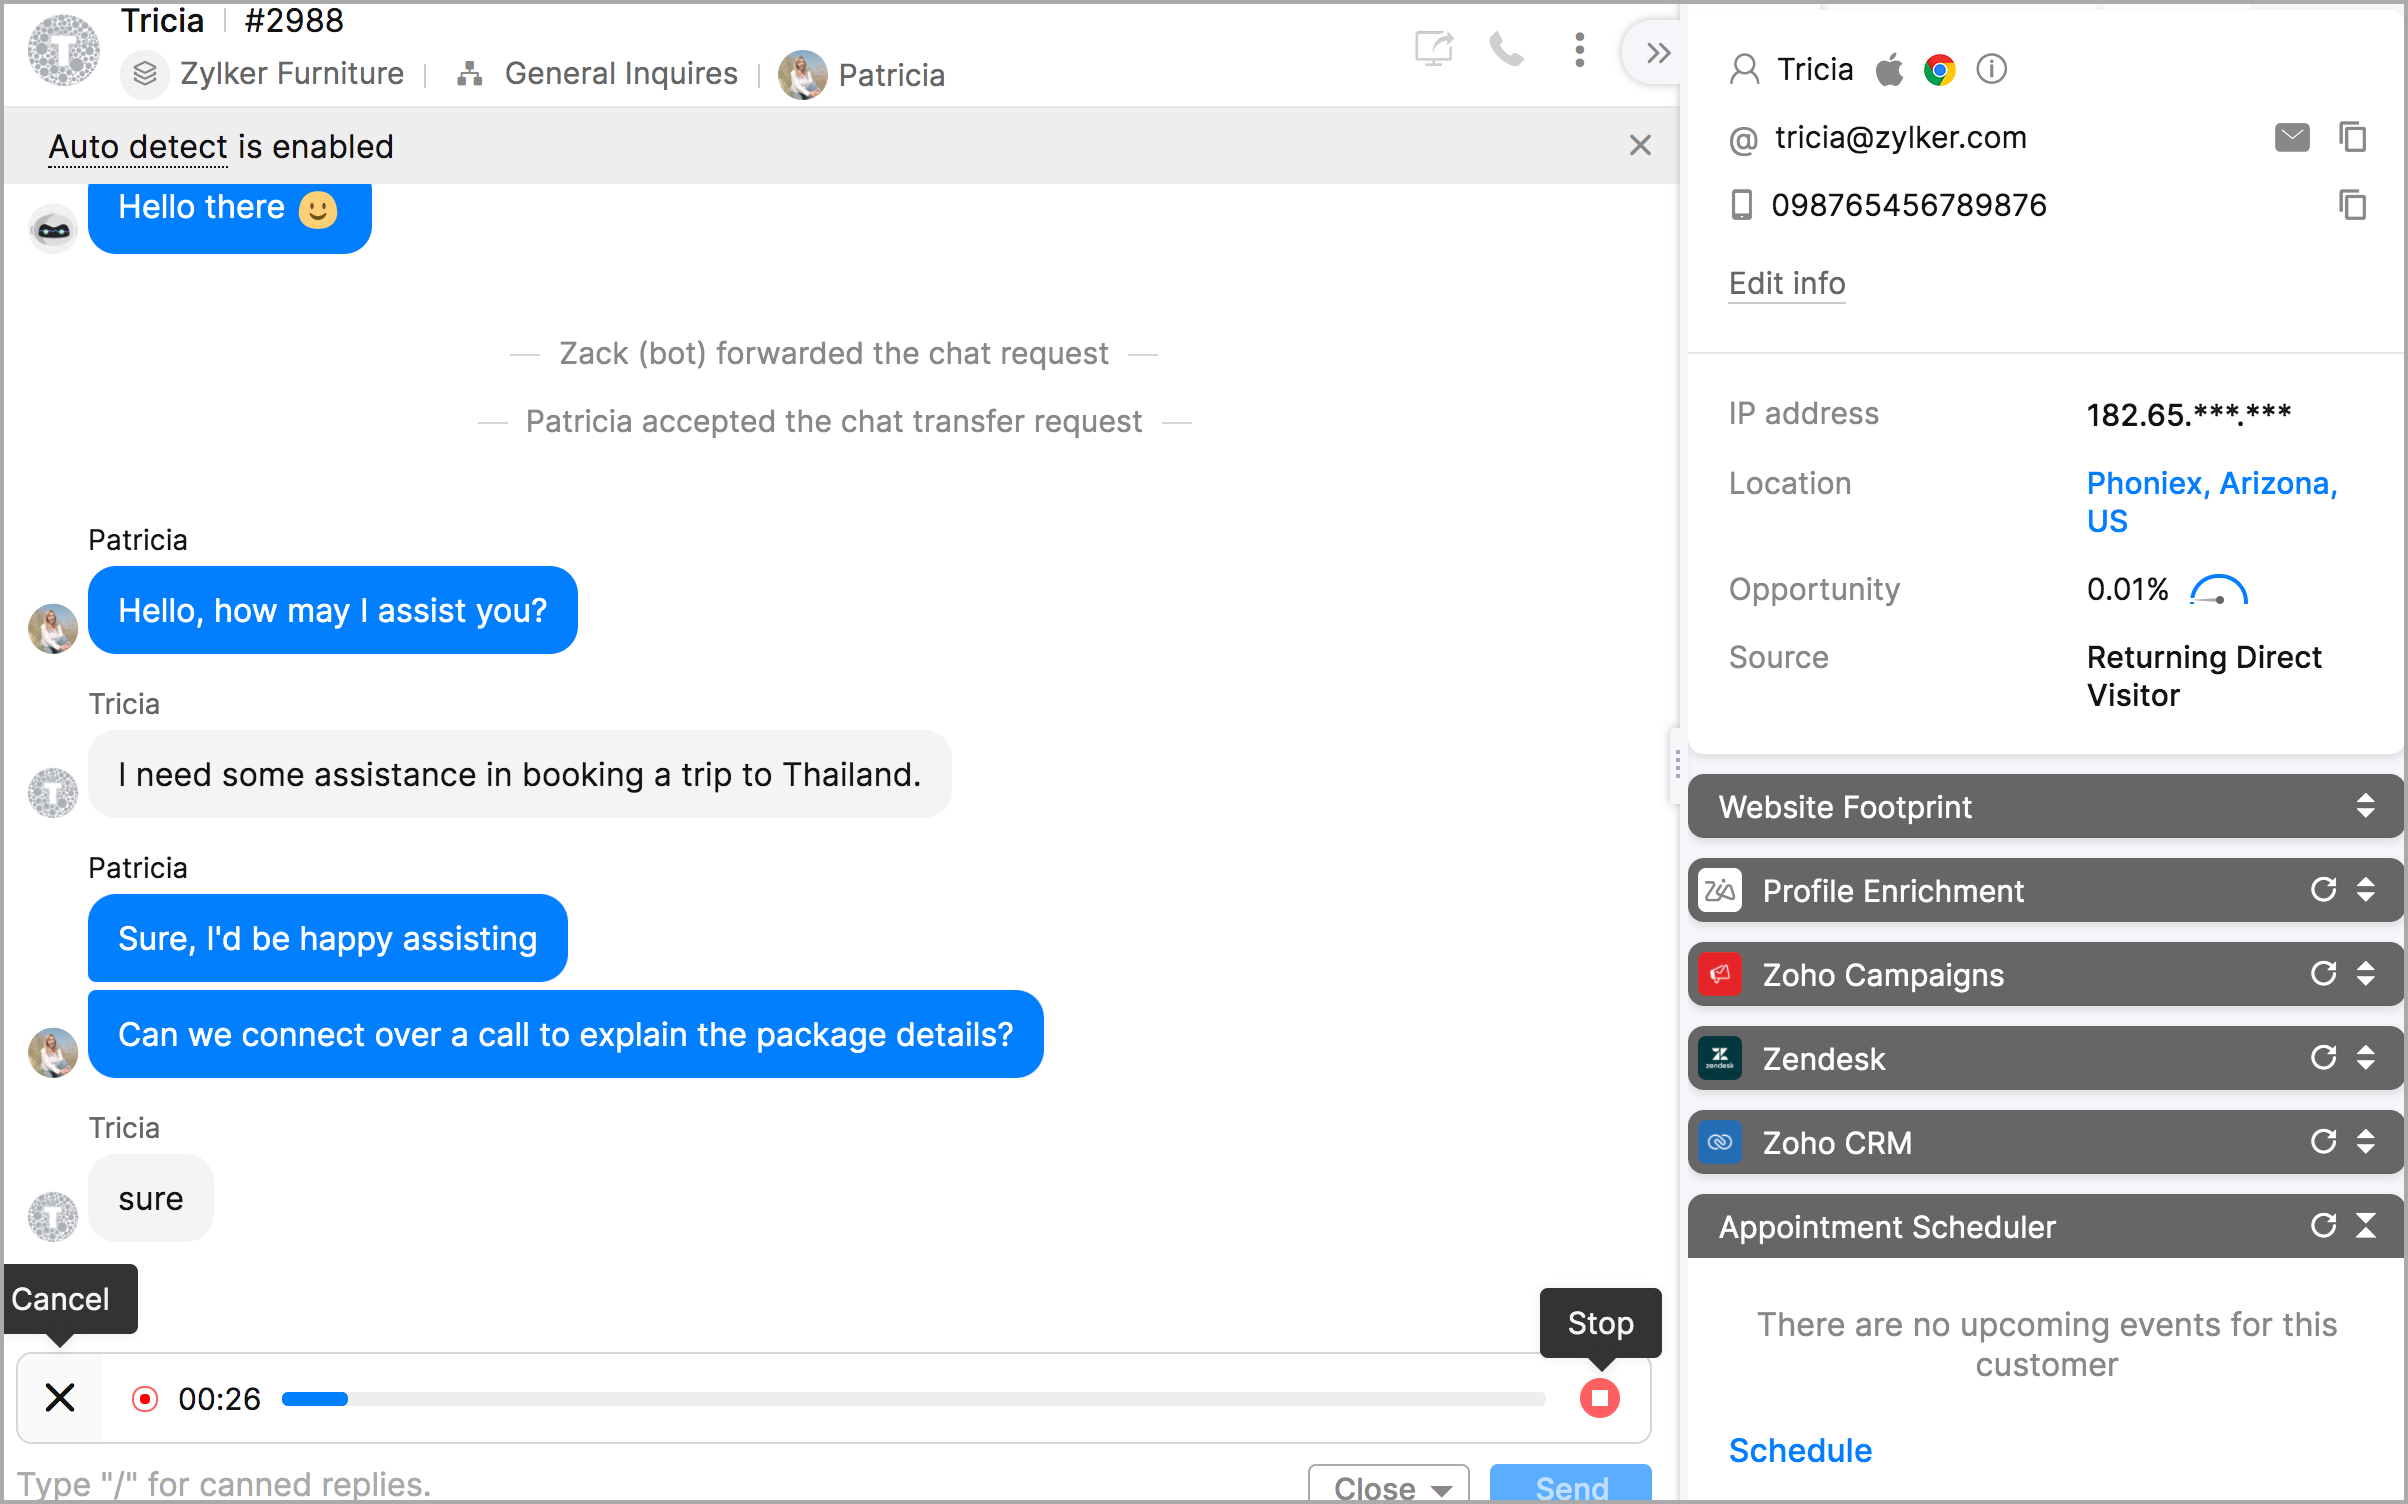This screenshot has height=1504, width=2408.
Task: Stop the voice recording
Action: [x=1599, y=1398]
